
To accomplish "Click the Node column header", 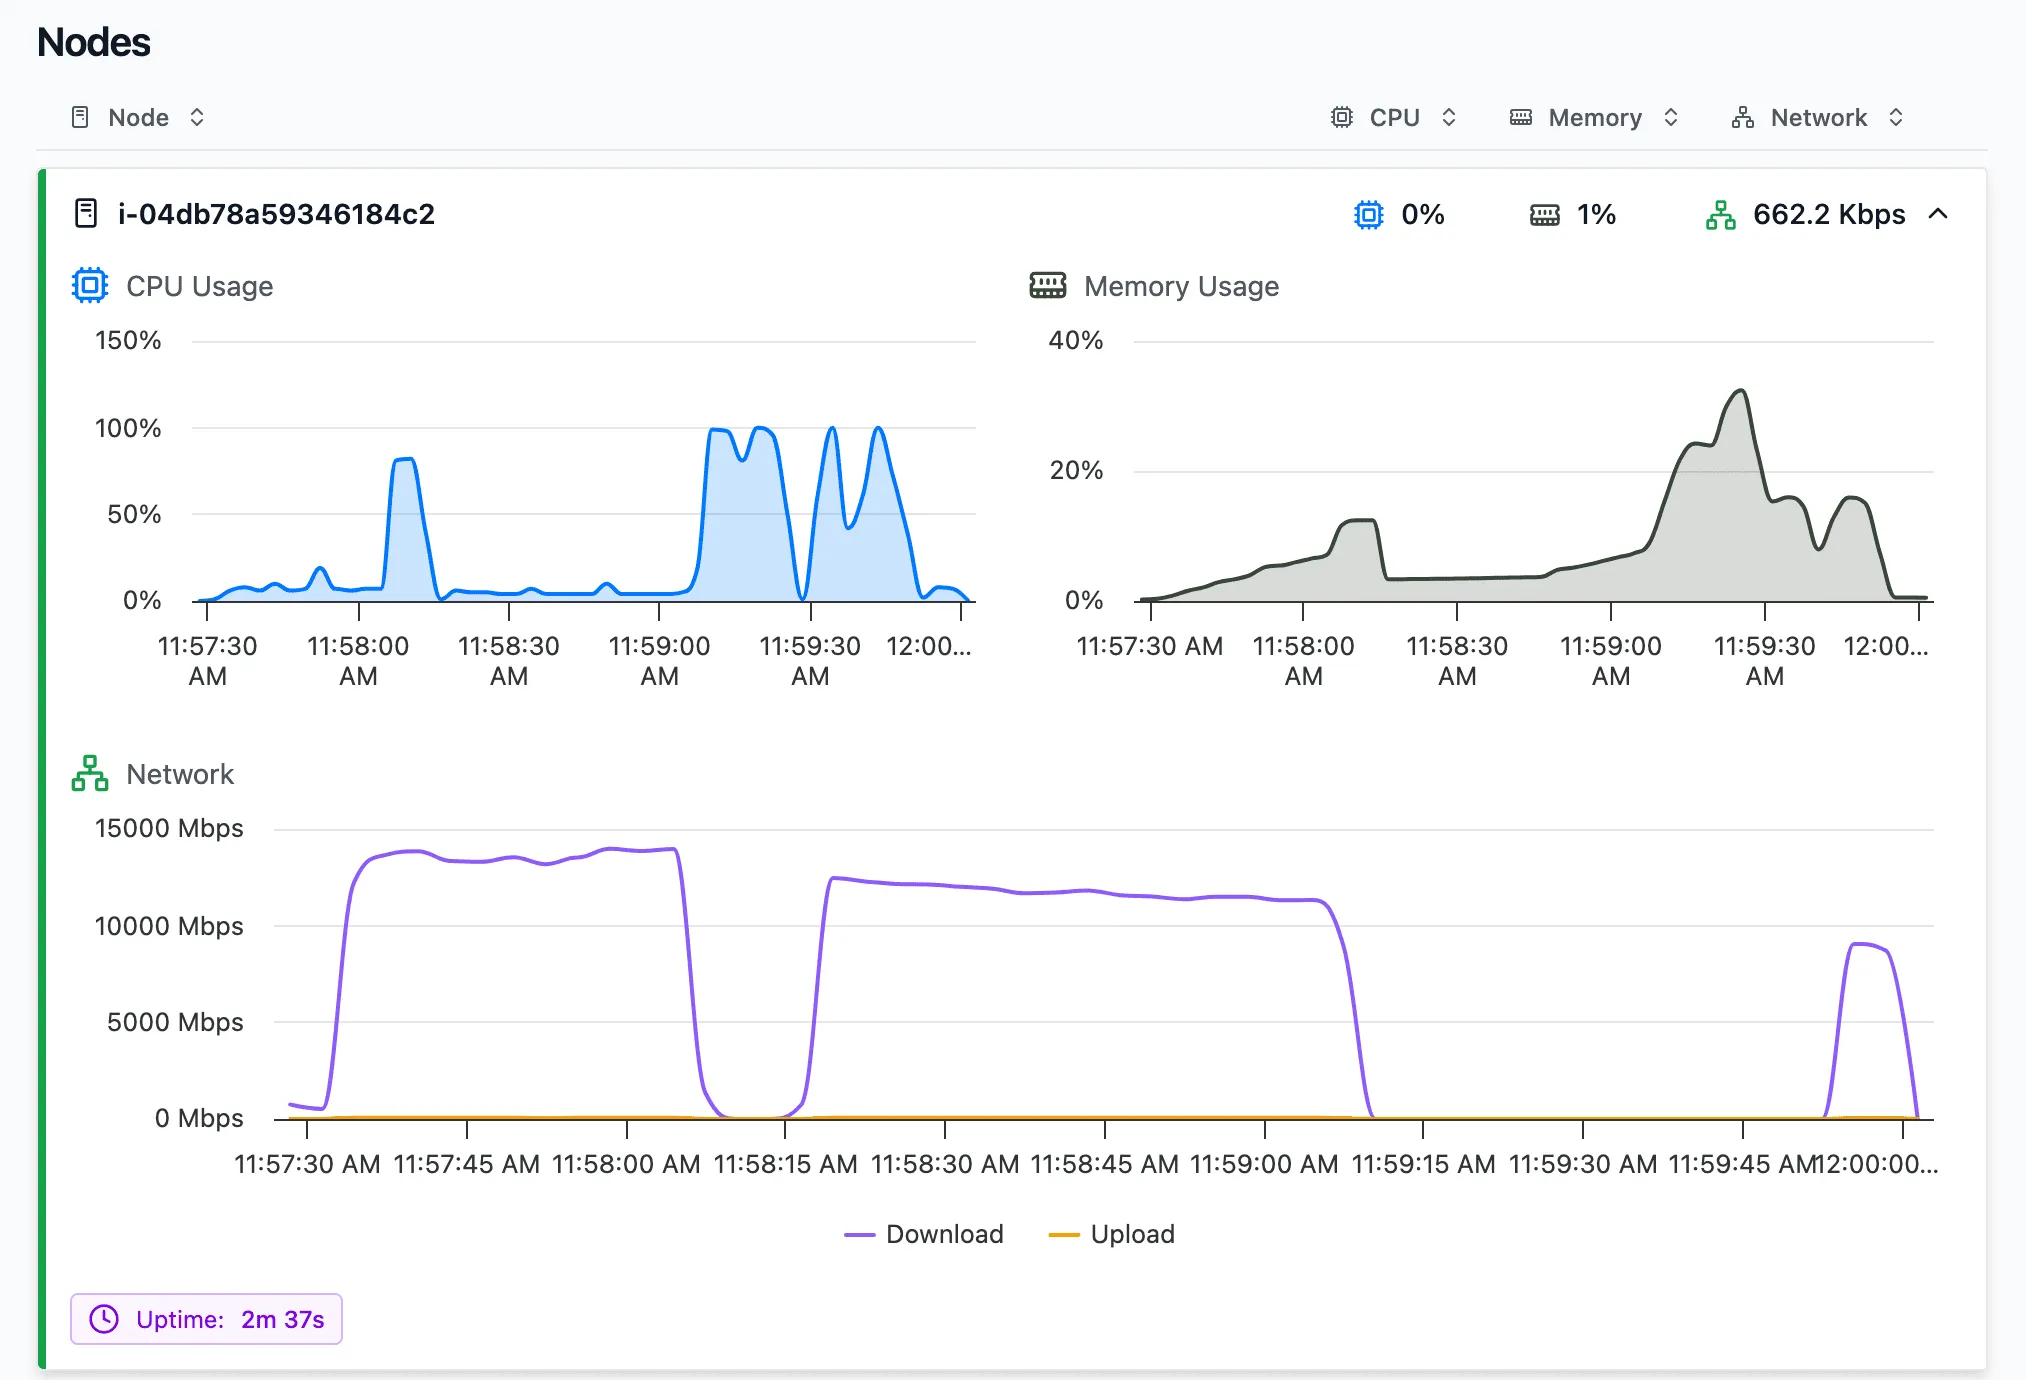I will (x=138, y=117).
